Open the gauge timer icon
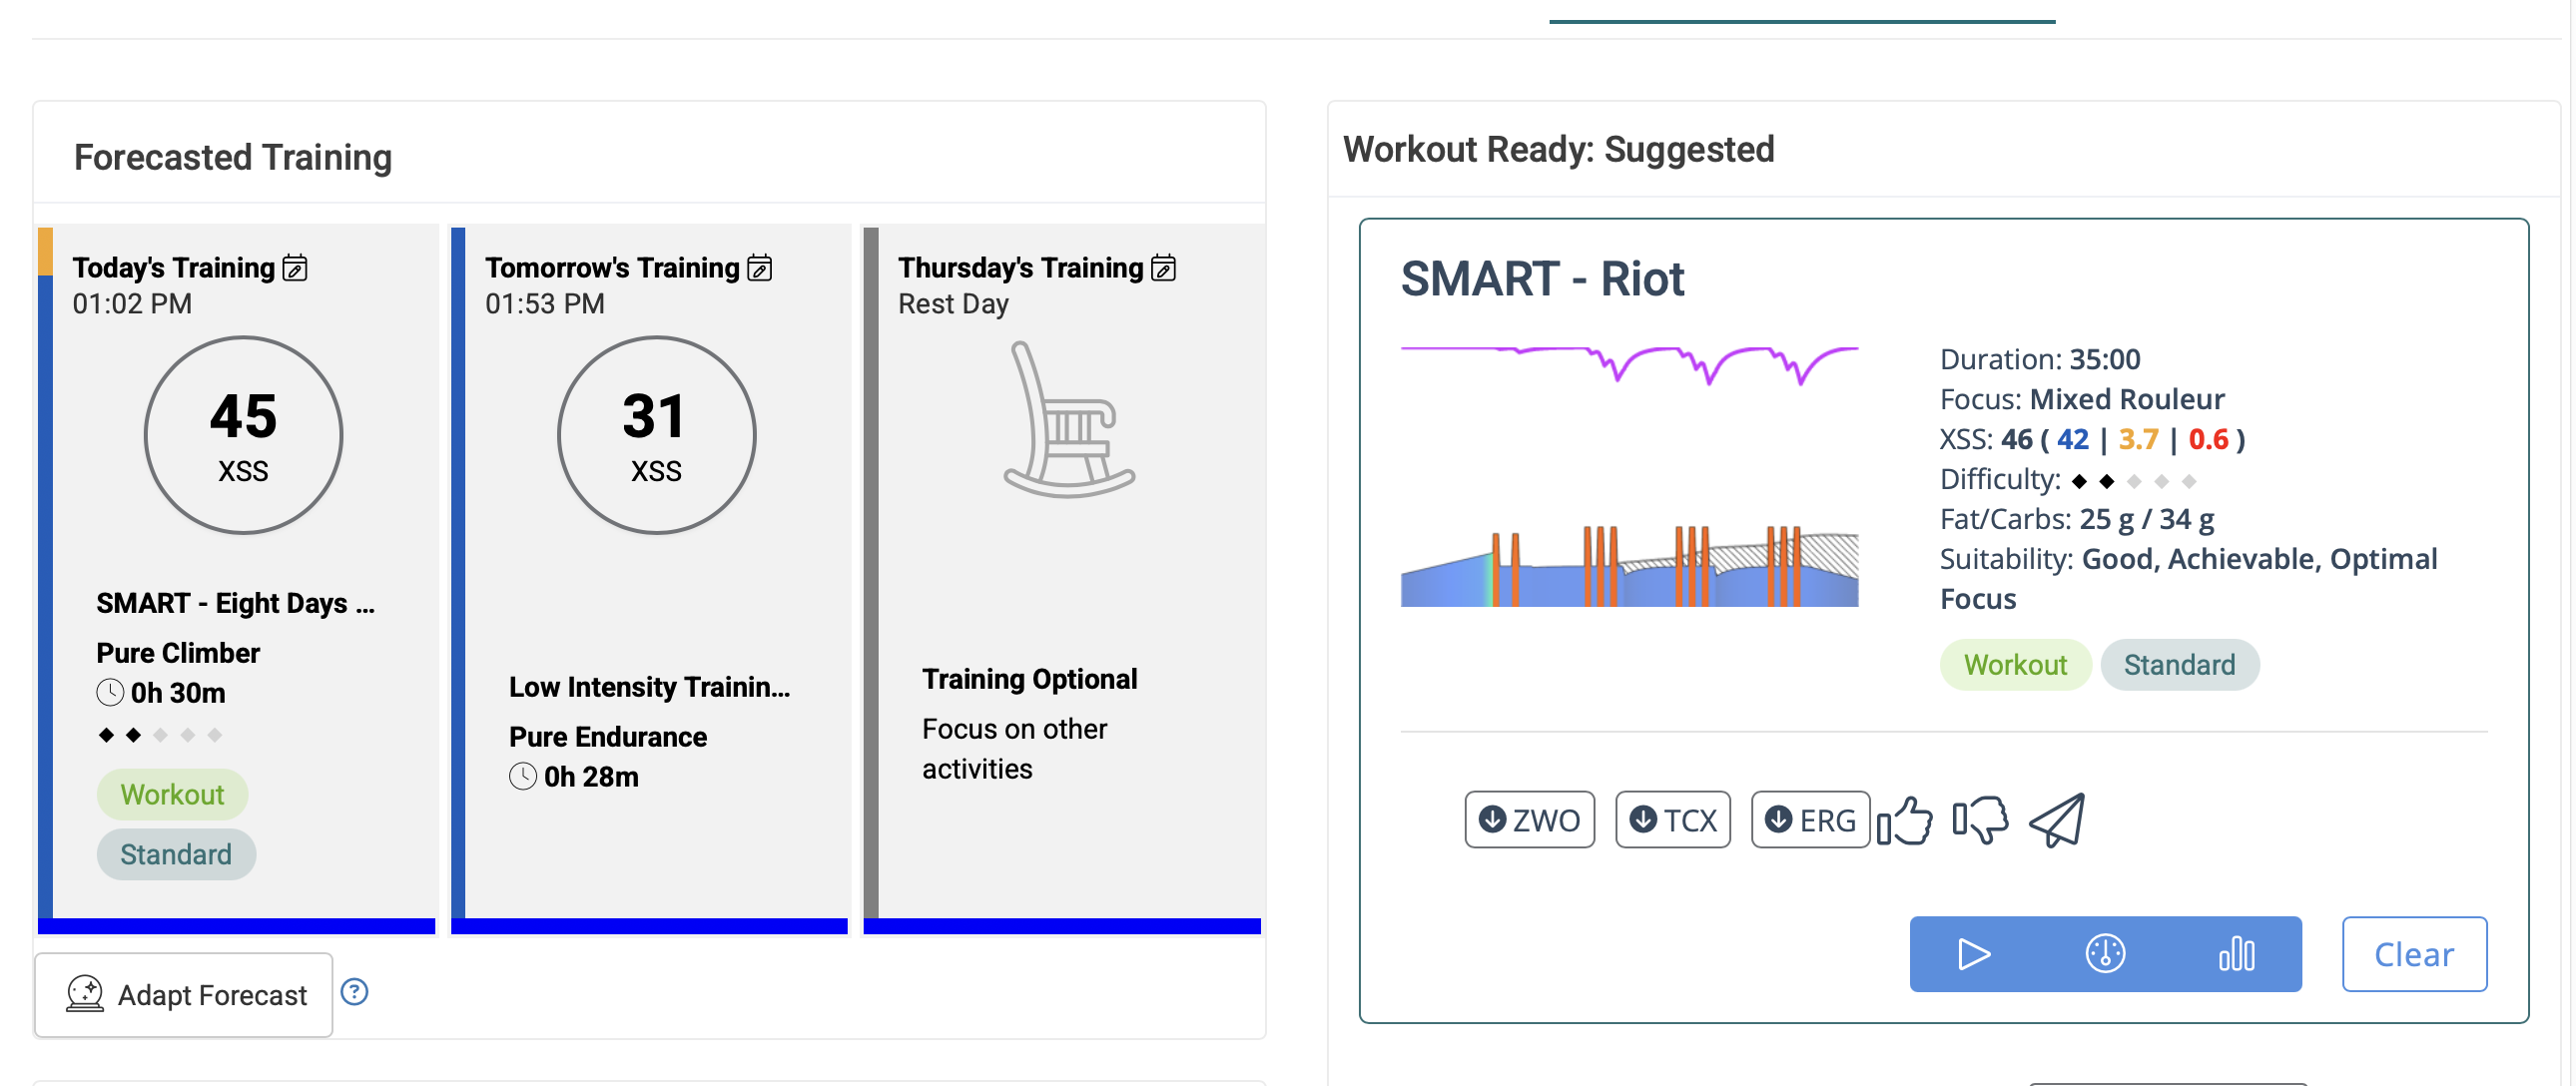This screenshot has width=2576, height=1086. pos(2105,954)
